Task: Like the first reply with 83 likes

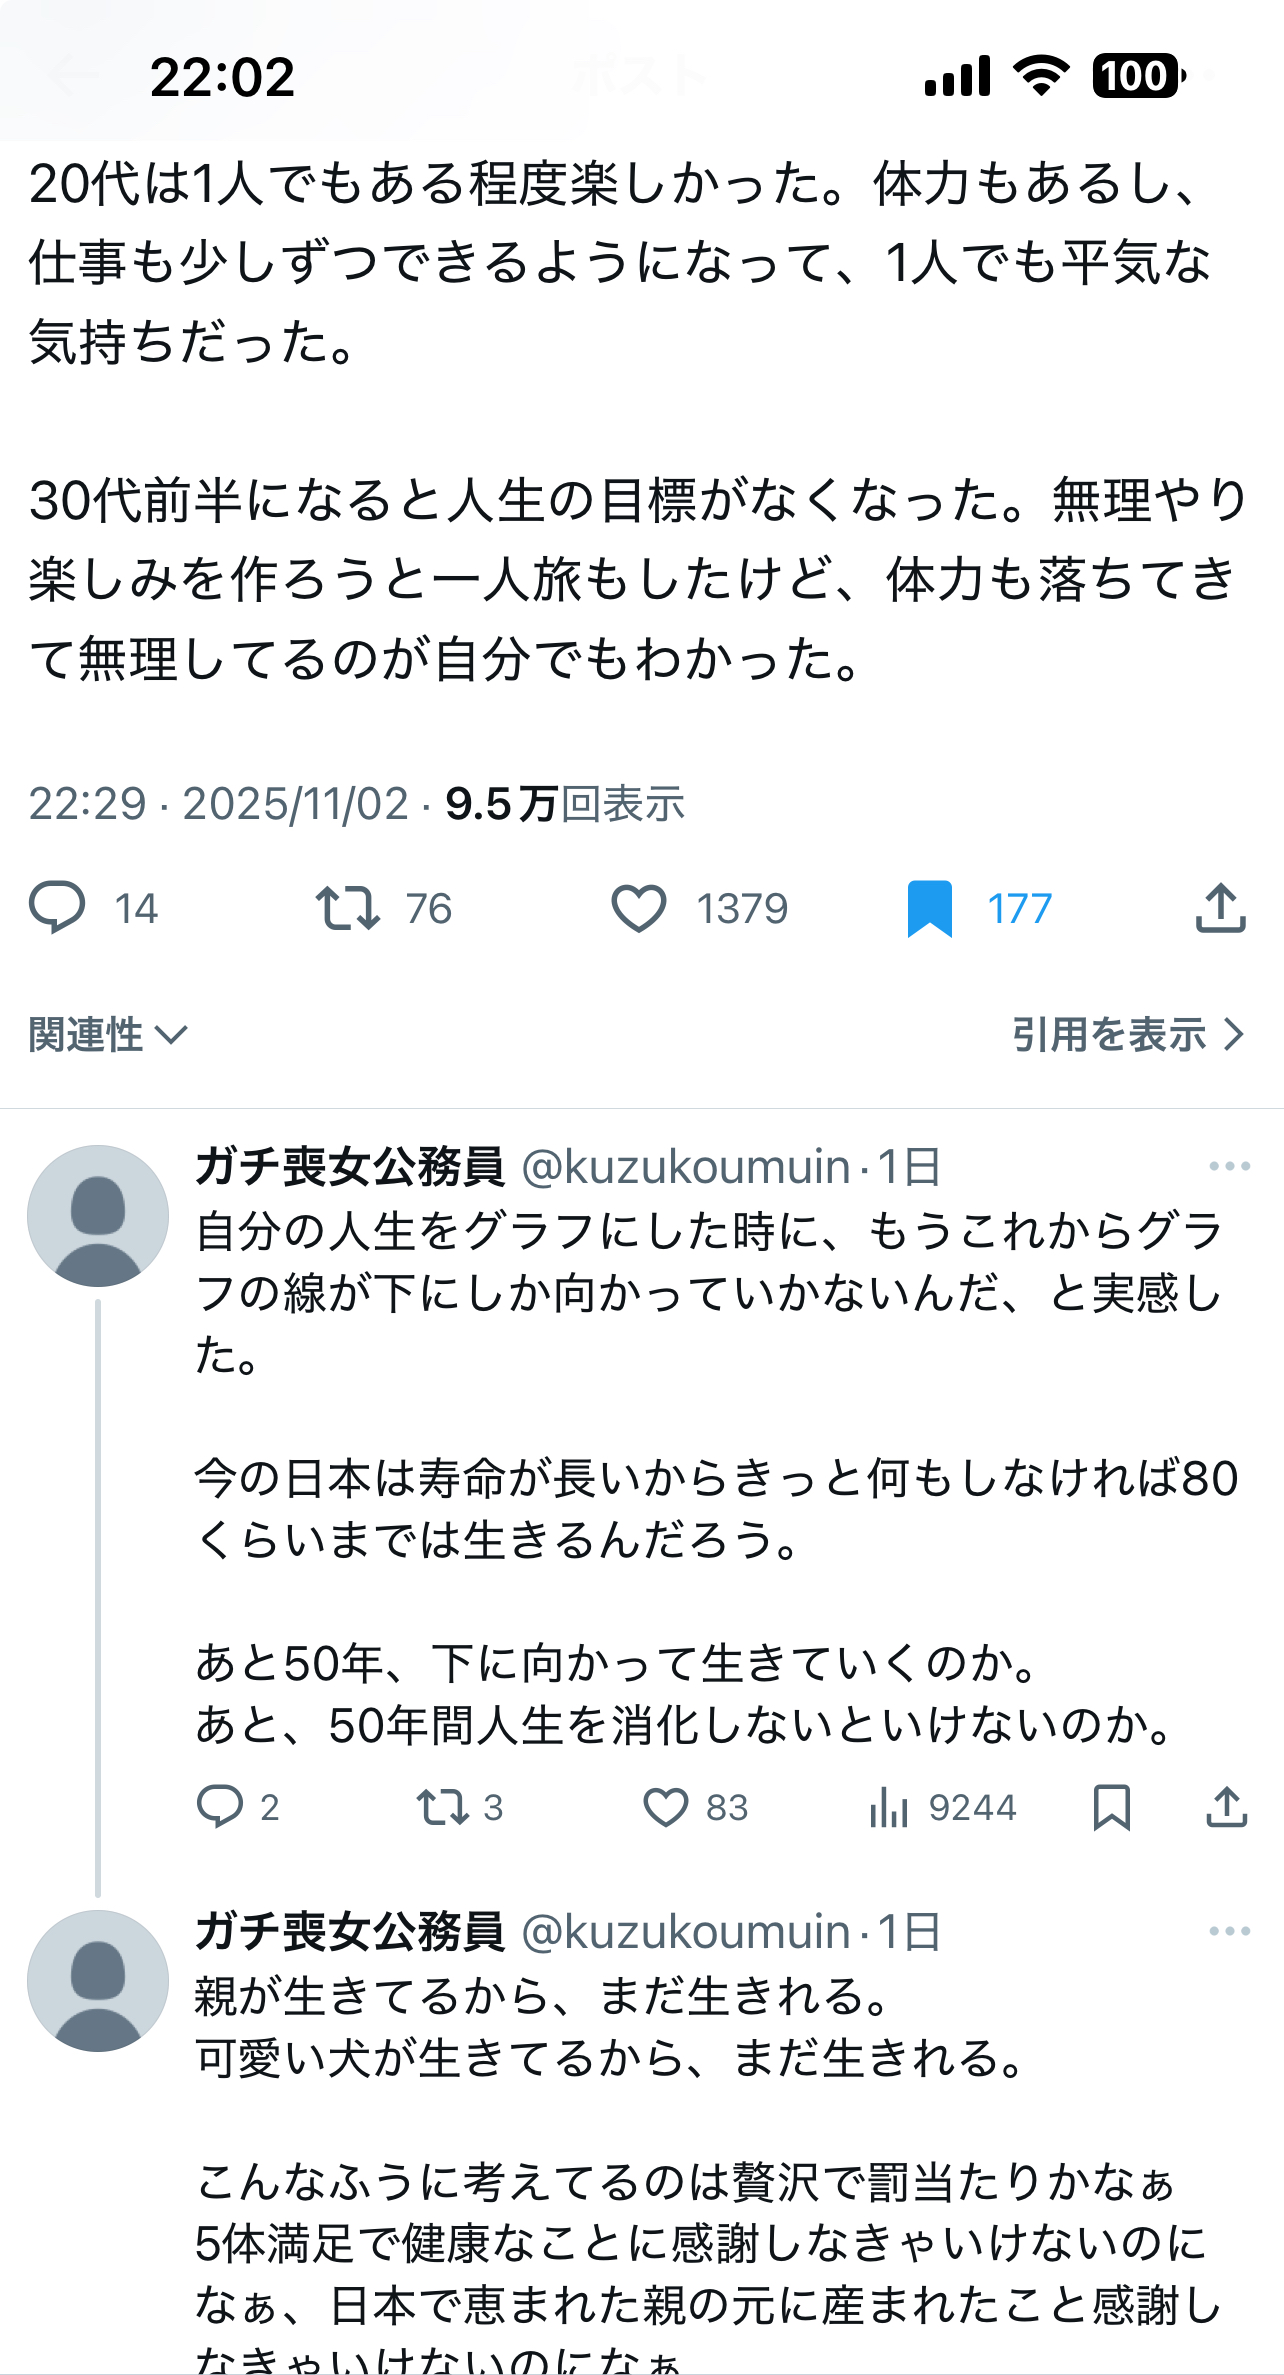Action: coord(665,1807)
